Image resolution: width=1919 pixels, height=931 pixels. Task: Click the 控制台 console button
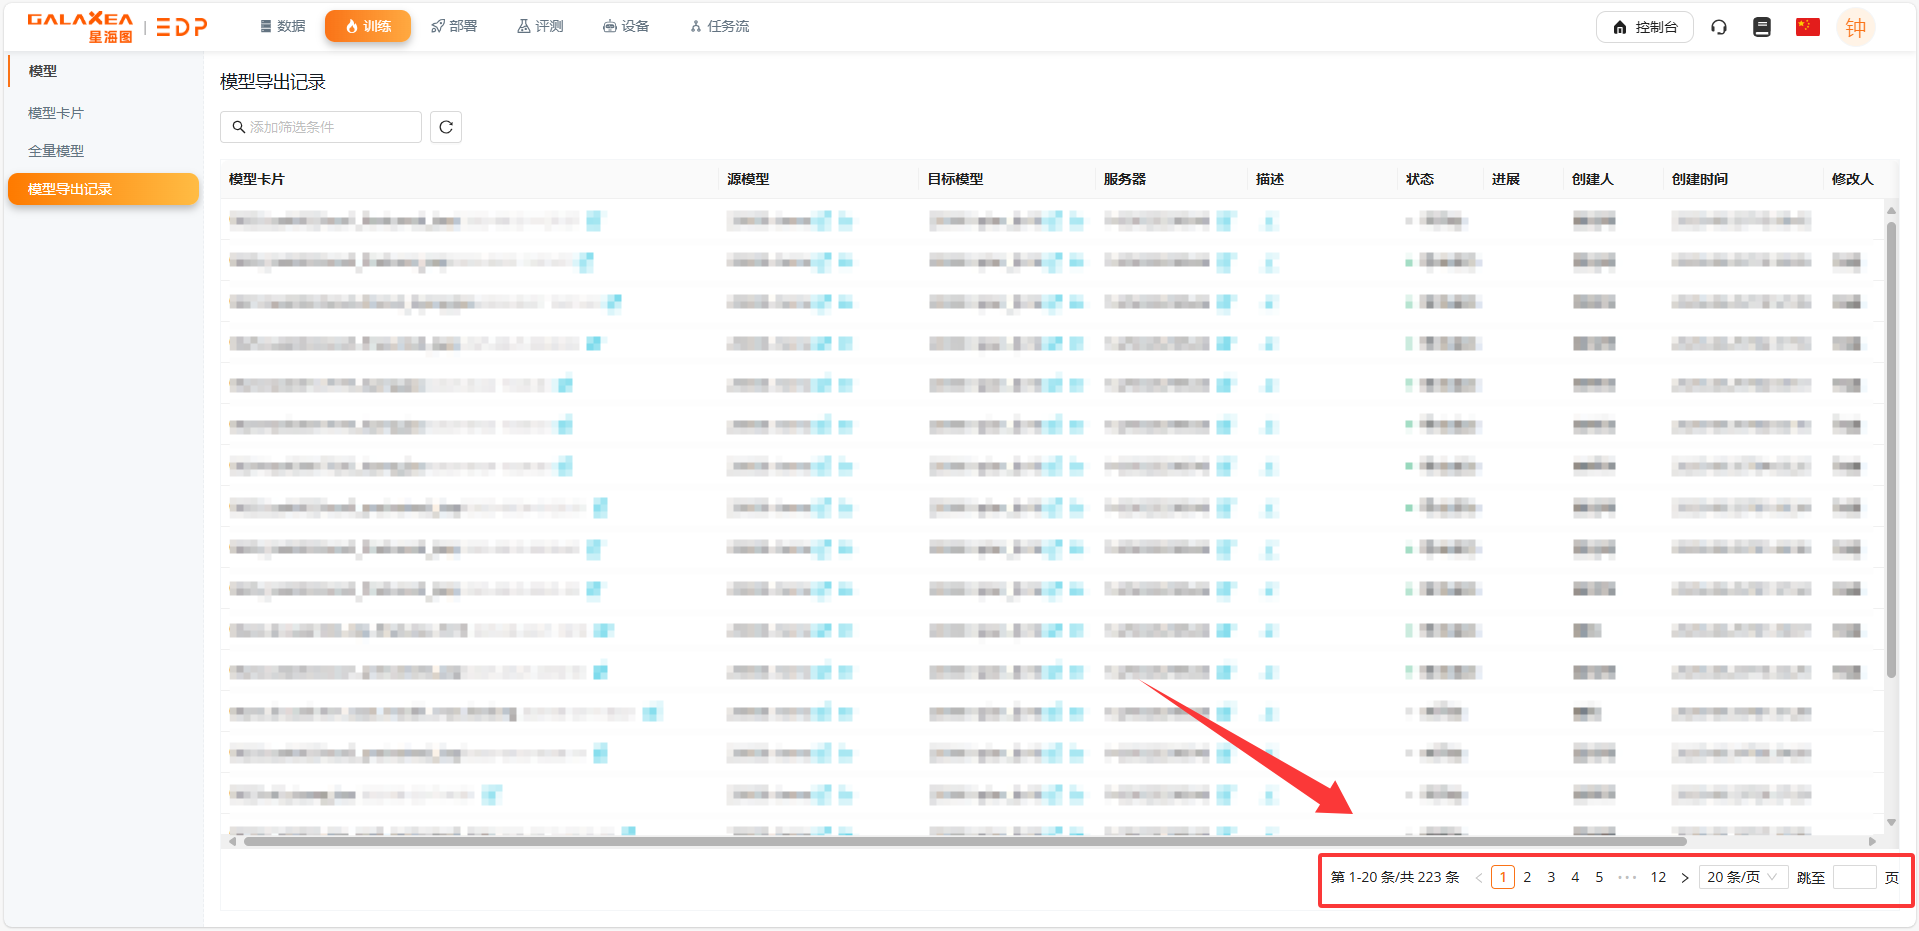1644,27
